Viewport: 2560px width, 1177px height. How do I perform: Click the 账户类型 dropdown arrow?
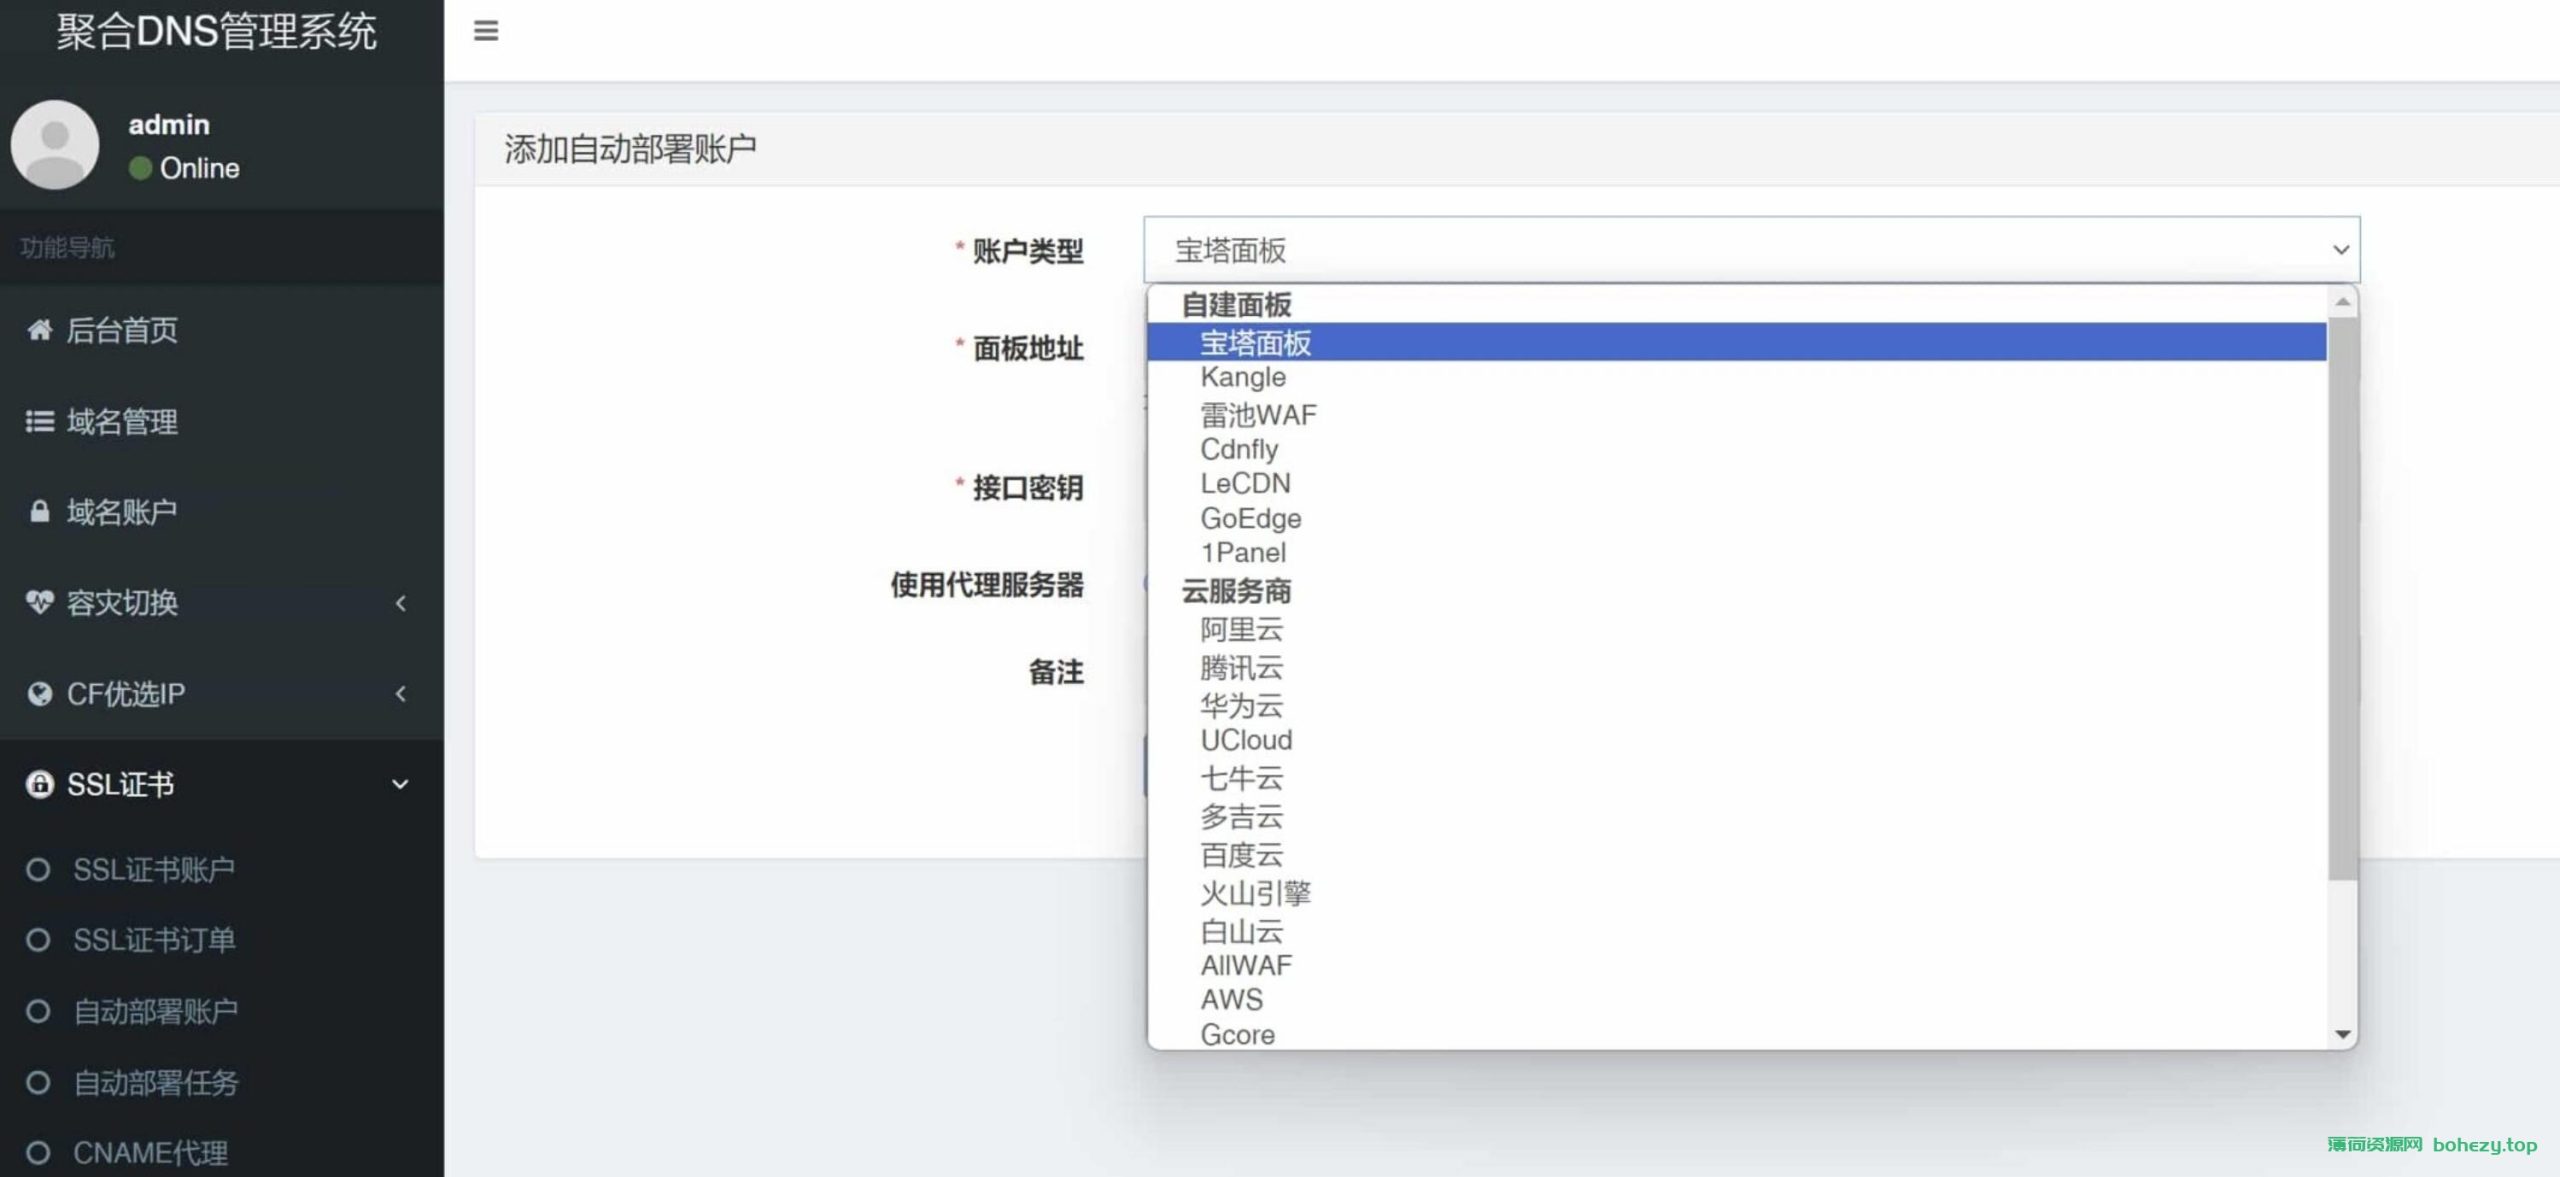point(2340,250)
